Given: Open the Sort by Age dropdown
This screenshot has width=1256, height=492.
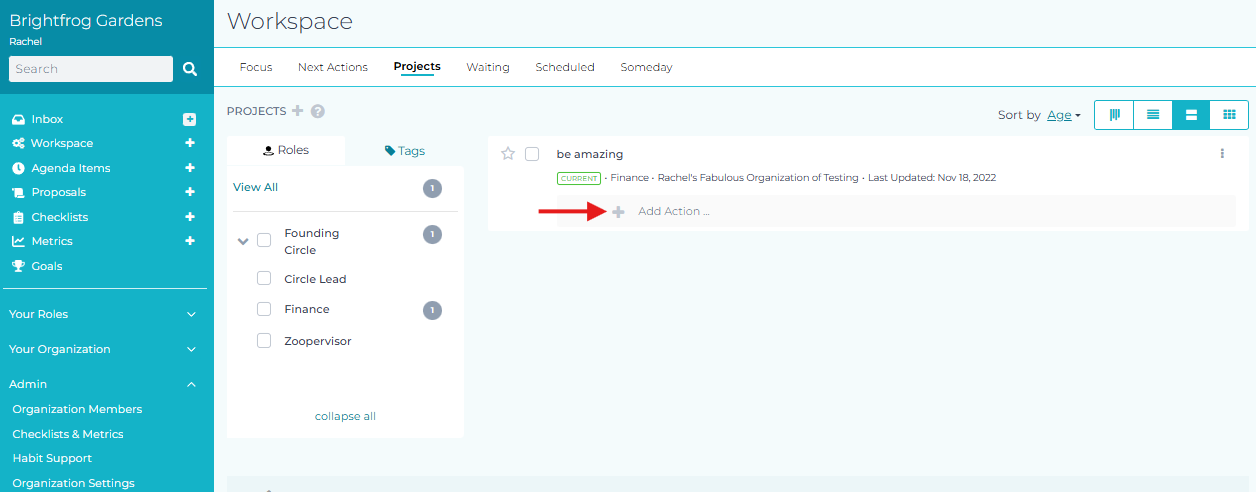Looking at the screenshot, I should click(1063, 115).
